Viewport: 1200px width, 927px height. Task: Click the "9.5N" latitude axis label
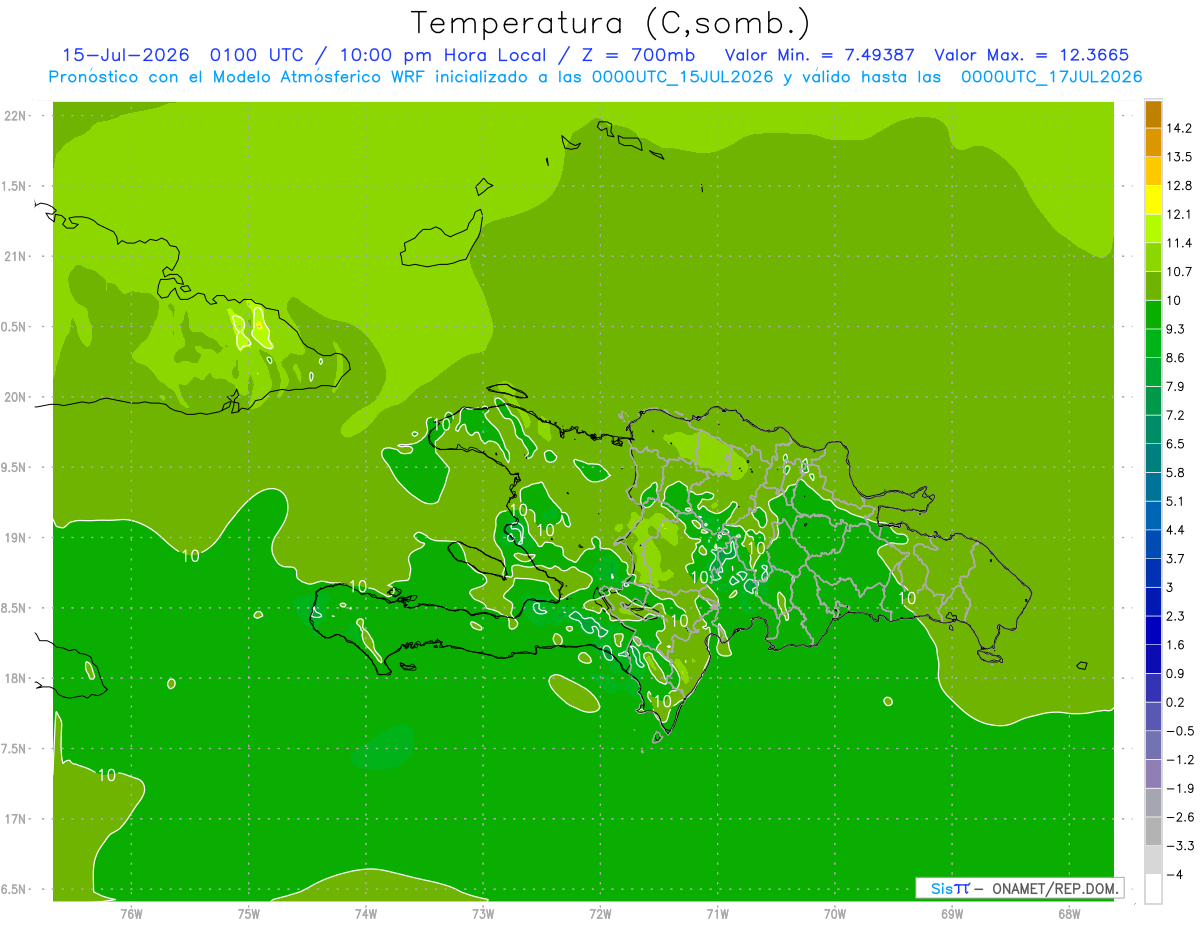click(14, 468)
